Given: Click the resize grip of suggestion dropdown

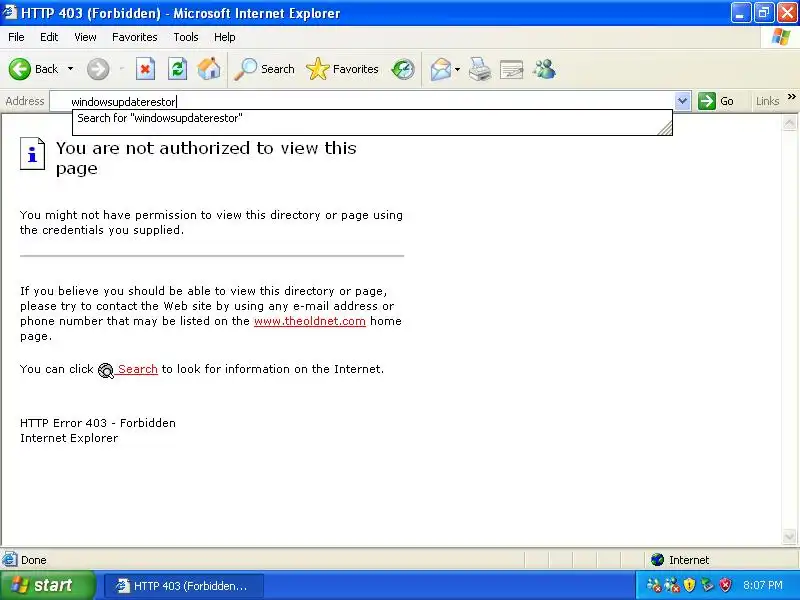Looking at the screenshot, I should pyautogui.click(x=665, y=129).
